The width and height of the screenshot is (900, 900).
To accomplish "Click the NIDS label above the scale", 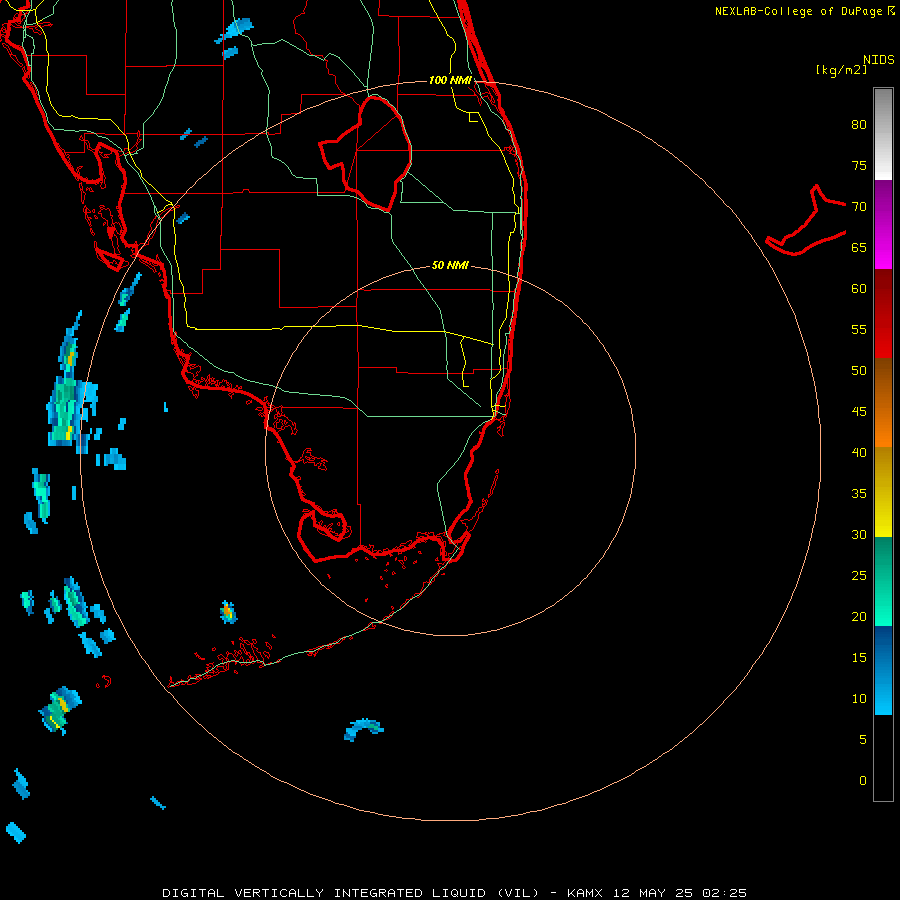I will point(878,60).
